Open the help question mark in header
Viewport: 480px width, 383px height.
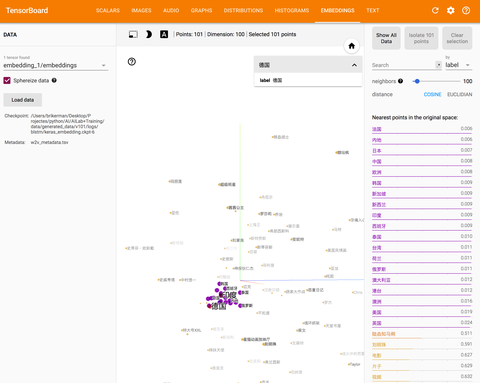tap(466, 10)
